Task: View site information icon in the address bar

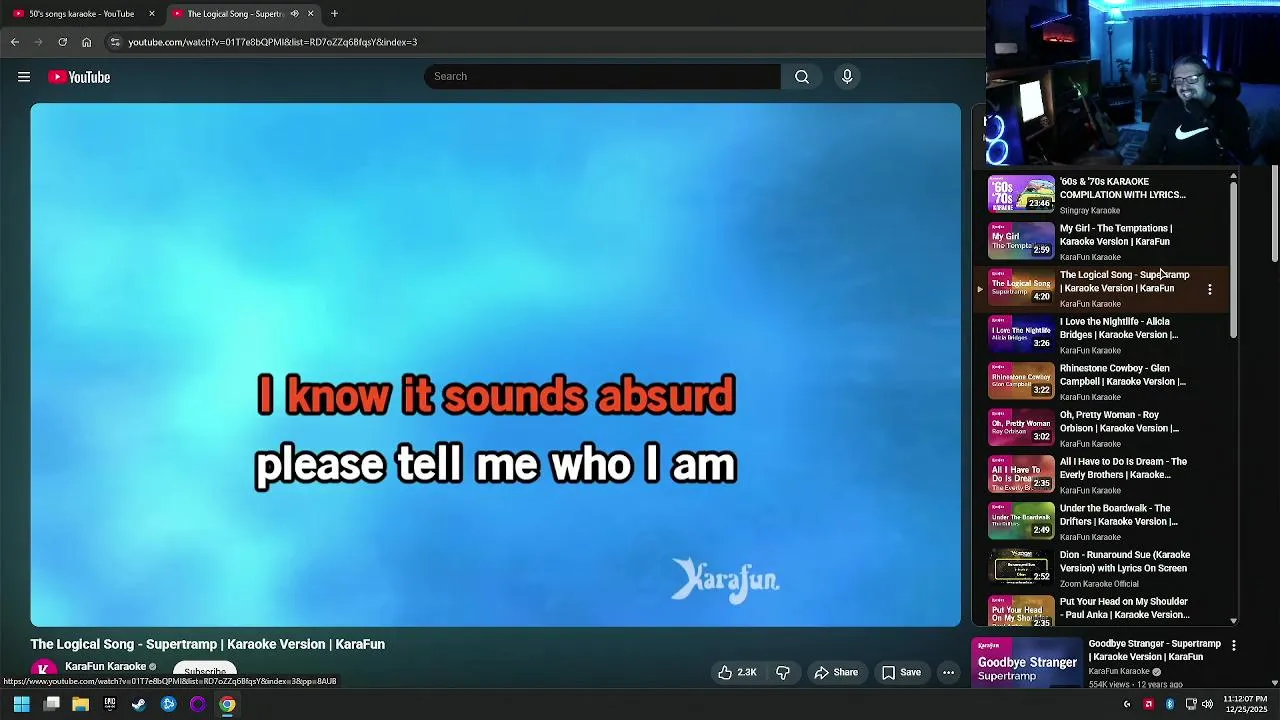Action: point(115,42)
